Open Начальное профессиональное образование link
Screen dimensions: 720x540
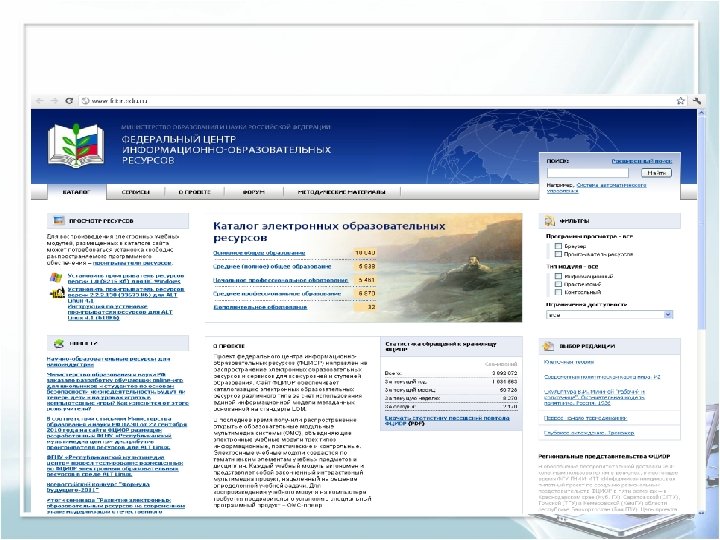point(281,280)
